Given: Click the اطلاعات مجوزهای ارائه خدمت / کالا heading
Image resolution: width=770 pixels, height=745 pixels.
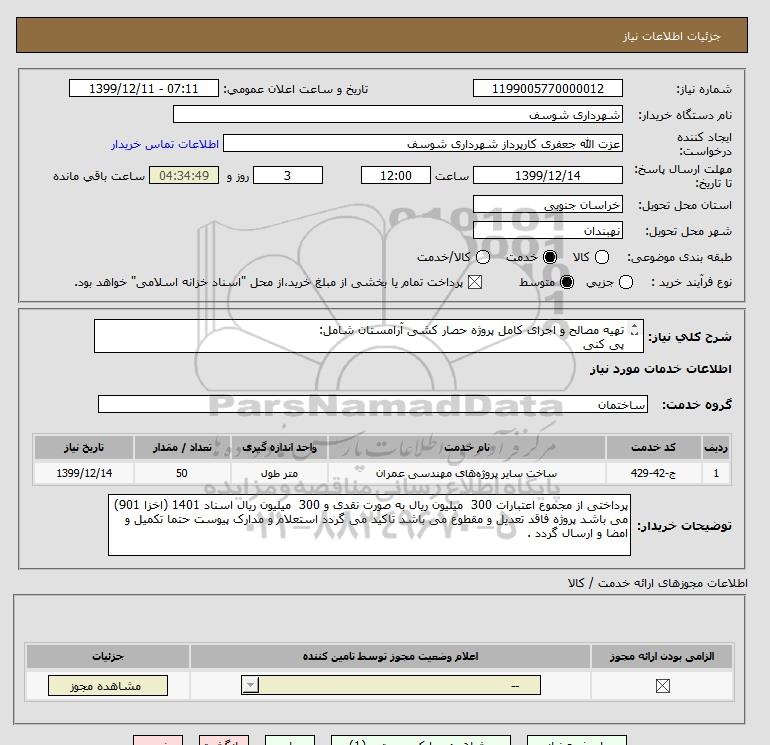Looking at the screenshot, I should (658, 583).
